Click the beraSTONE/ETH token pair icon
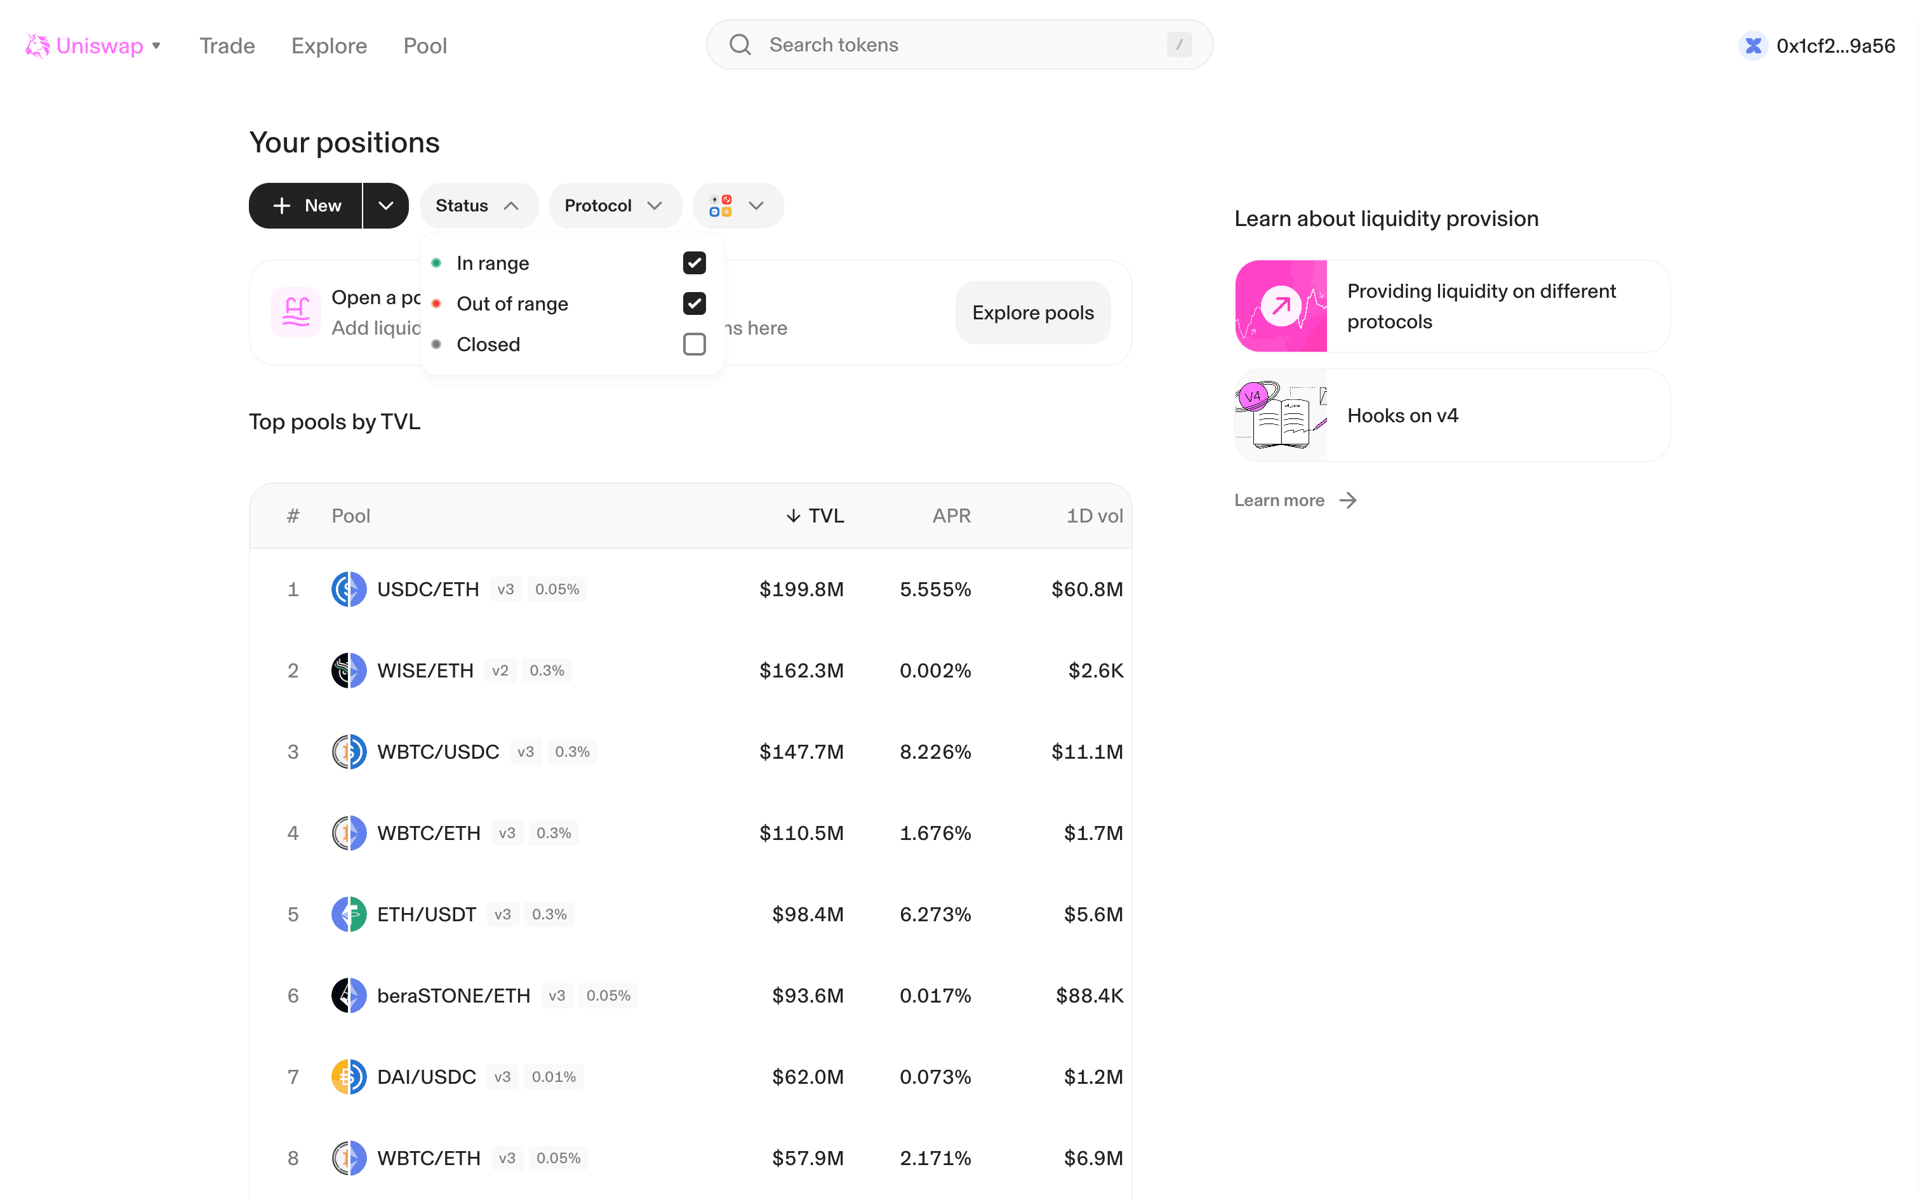Image resolution: width=1920 pixels, height=1200 pixels. click(x=349, y=995)
